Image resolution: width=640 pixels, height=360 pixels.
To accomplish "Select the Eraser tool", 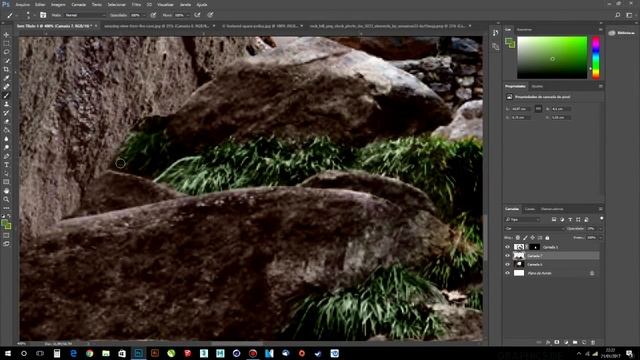I will (x=6, y=121).
